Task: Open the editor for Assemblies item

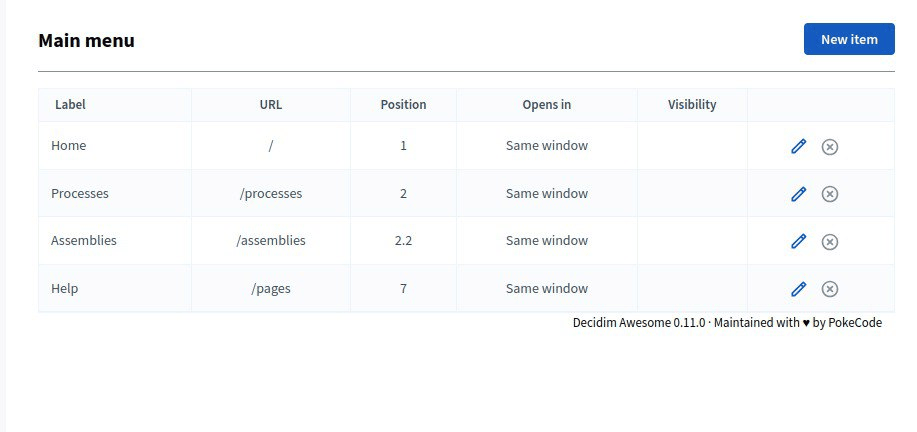Action: point(798,241)
